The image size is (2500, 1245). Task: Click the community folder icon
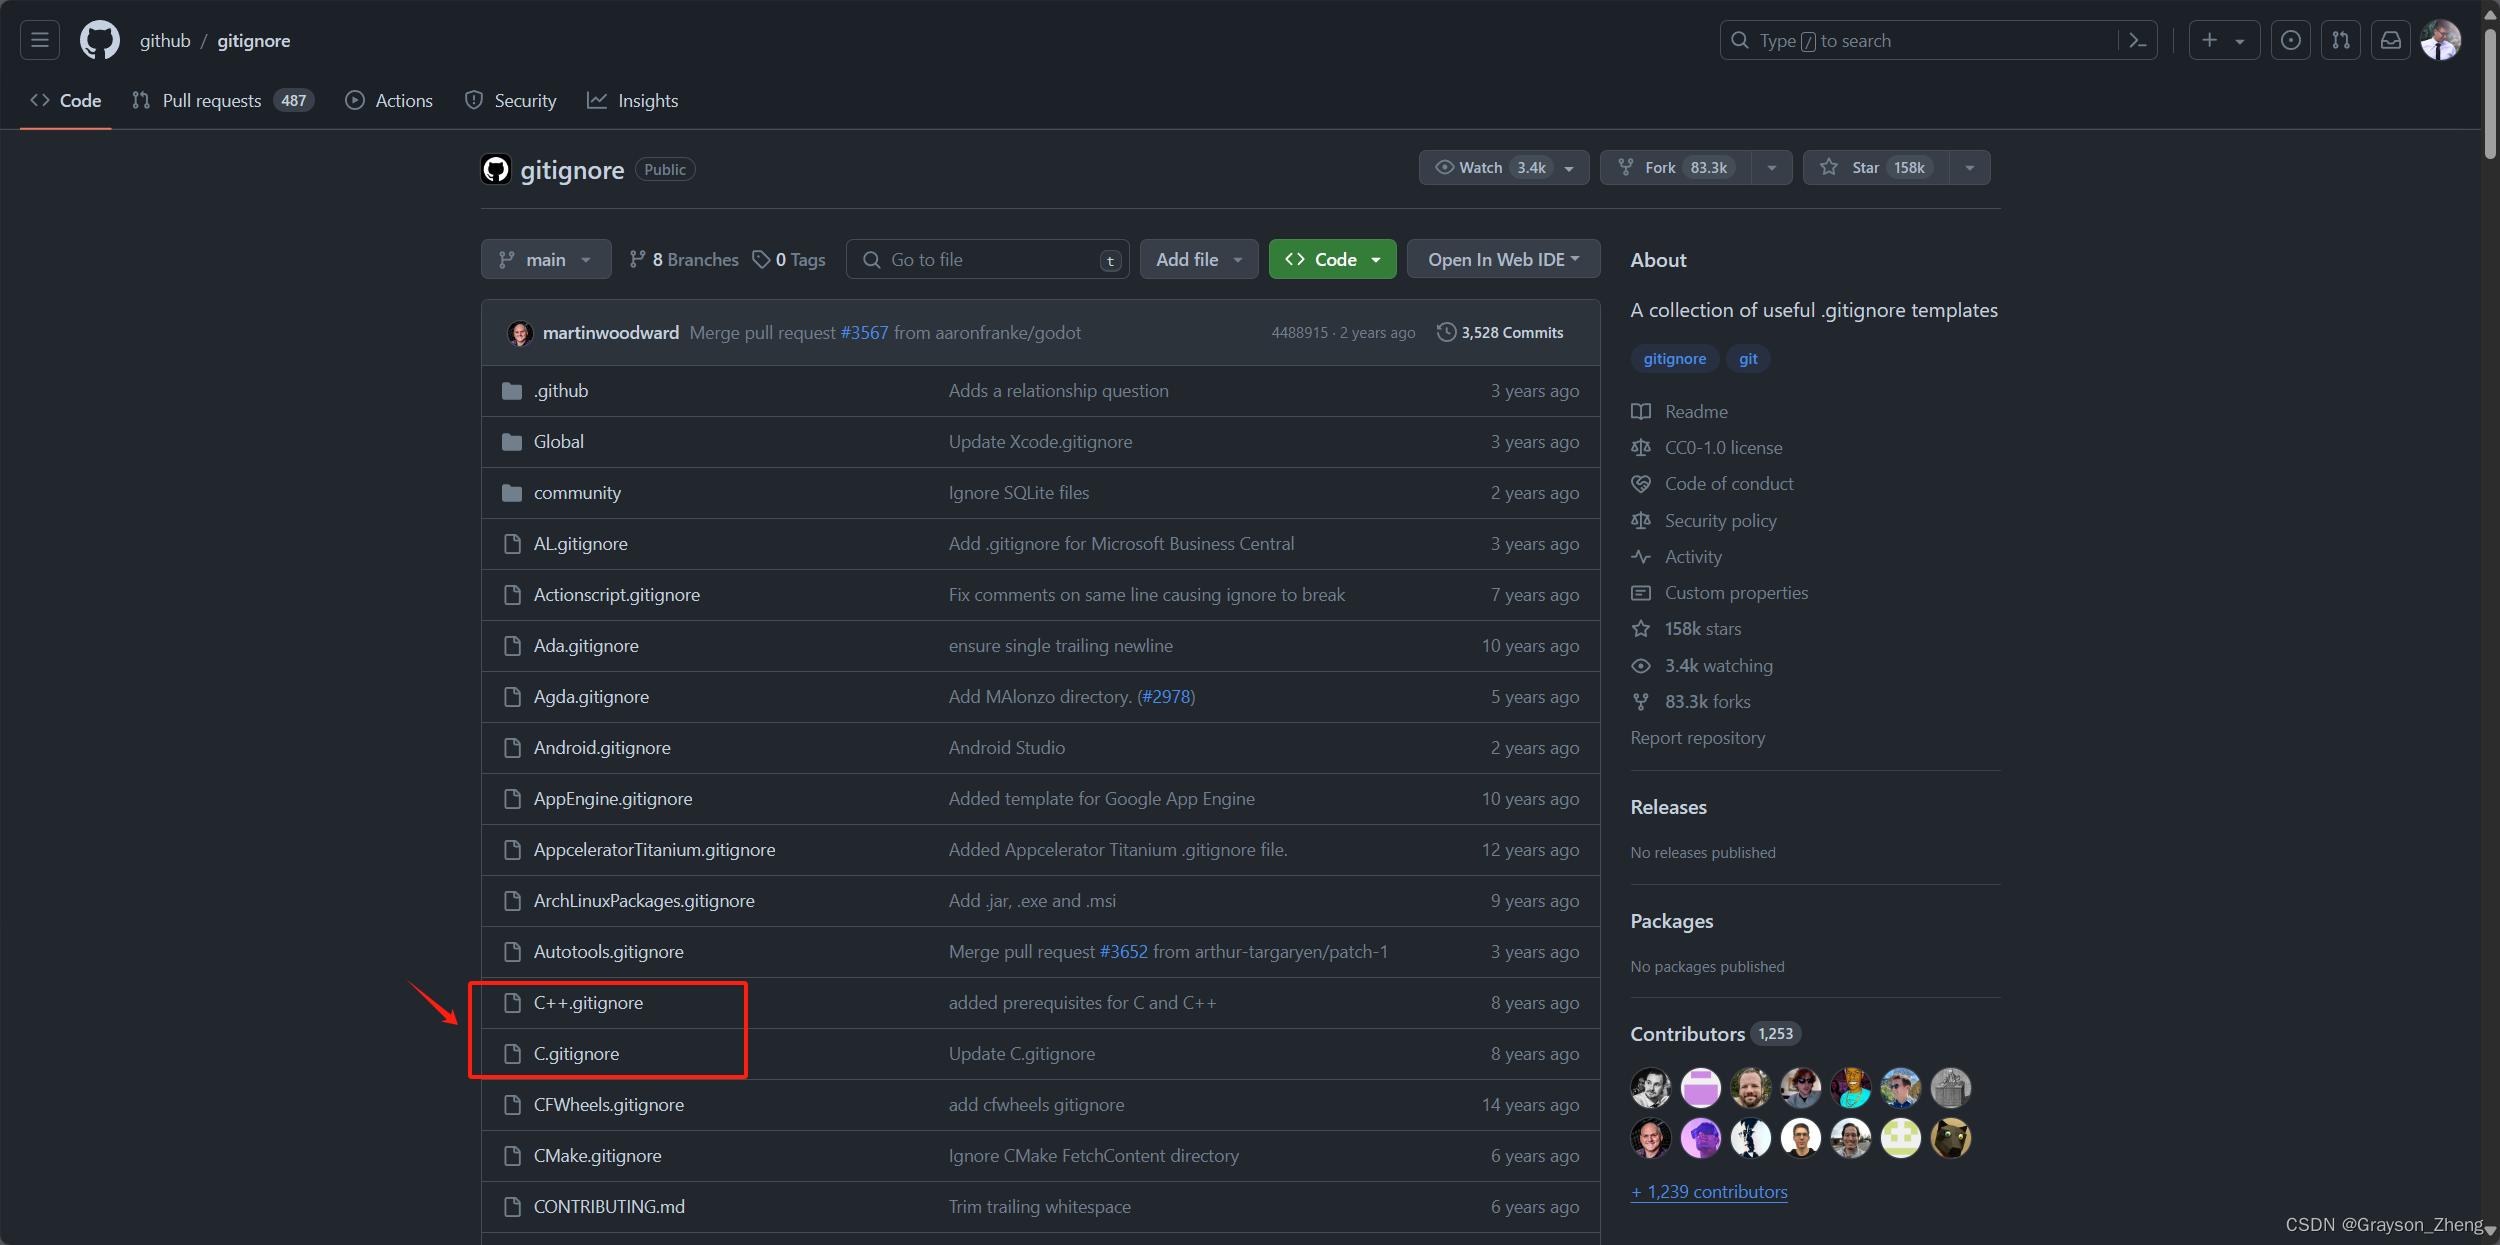[x=512, y=493]
